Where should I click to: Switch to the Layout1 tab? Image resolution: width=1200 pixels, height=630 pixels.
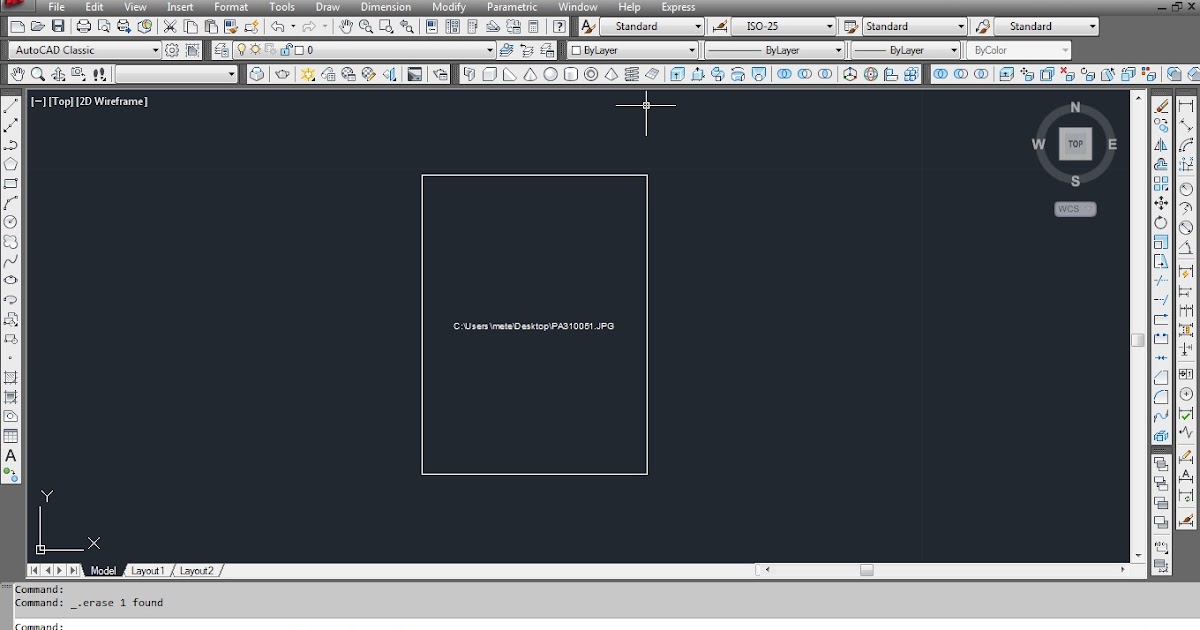tap(147, 571)
